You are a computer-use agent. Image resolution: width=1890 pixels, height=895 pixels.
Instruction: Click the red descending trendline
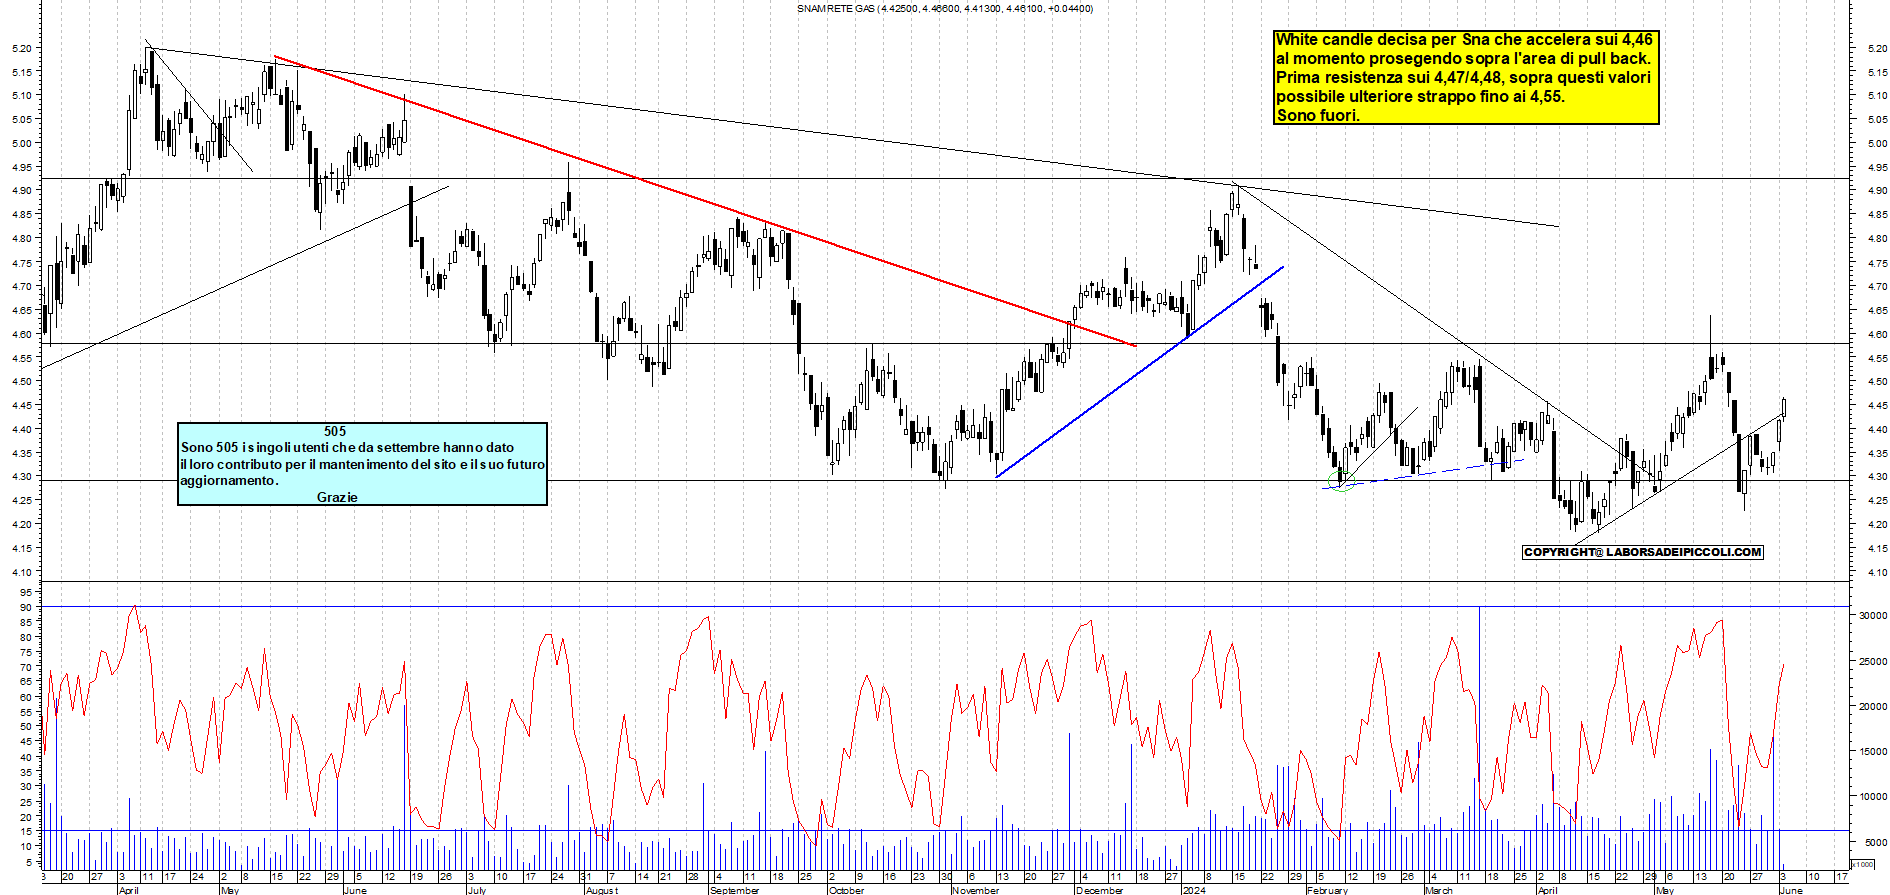(x=705, y=201)
